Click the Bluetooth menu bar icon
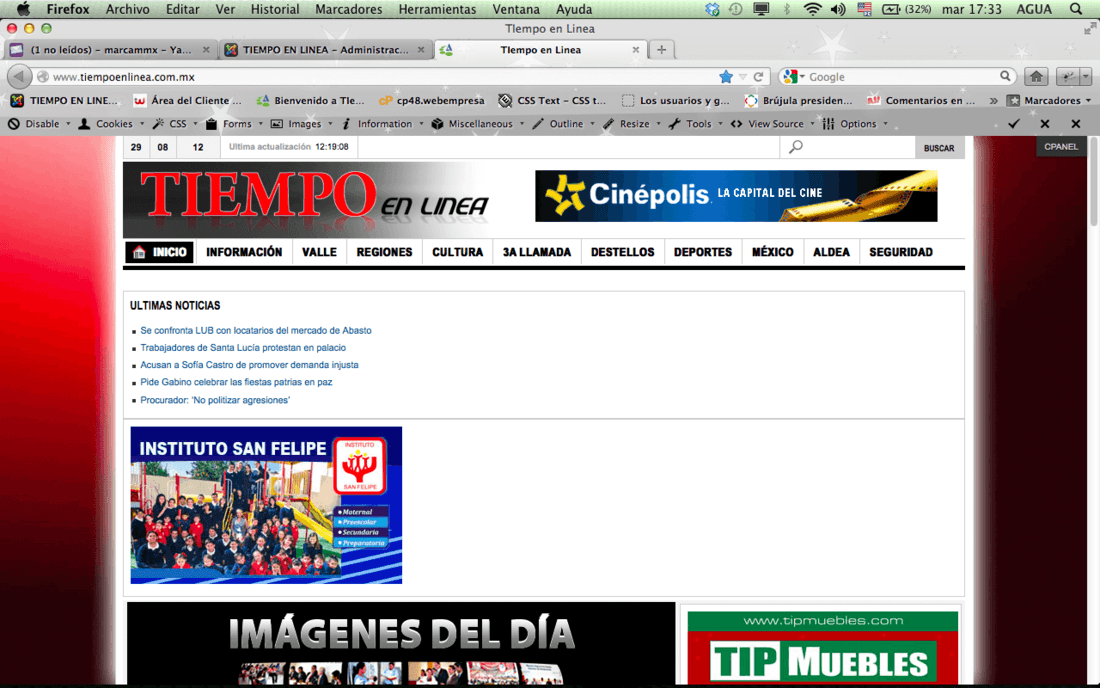The image size is (1100, 688). [x=786, y=9]
